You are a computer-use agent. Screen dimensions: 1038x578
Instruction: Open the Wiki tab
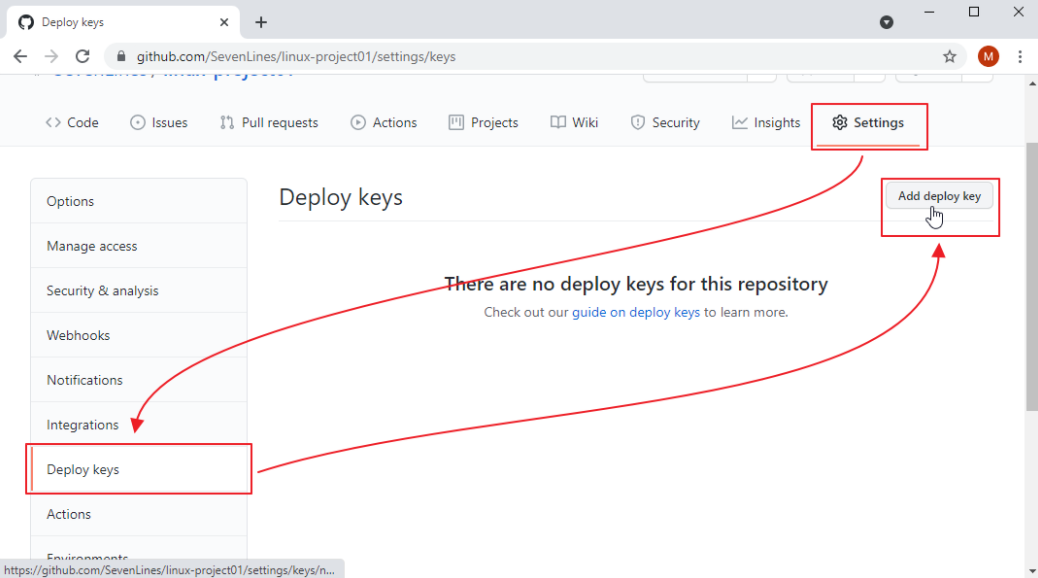click(x=574, y=123)
